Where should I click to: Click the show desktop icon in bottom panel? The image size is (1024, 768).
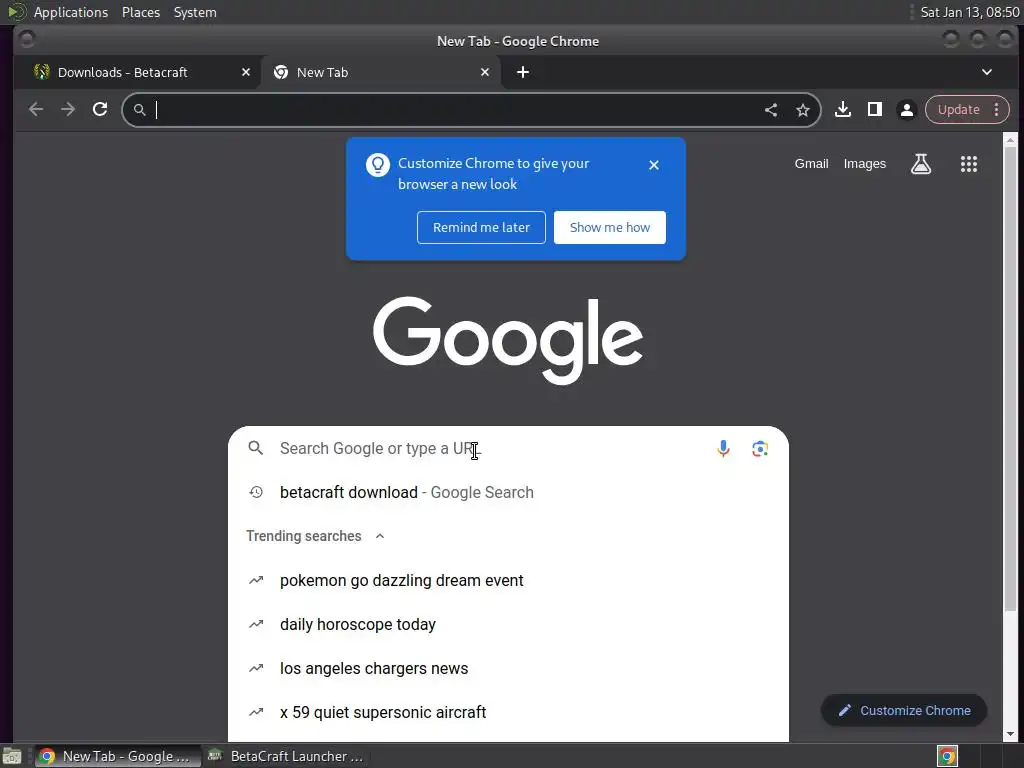[12, 756]
